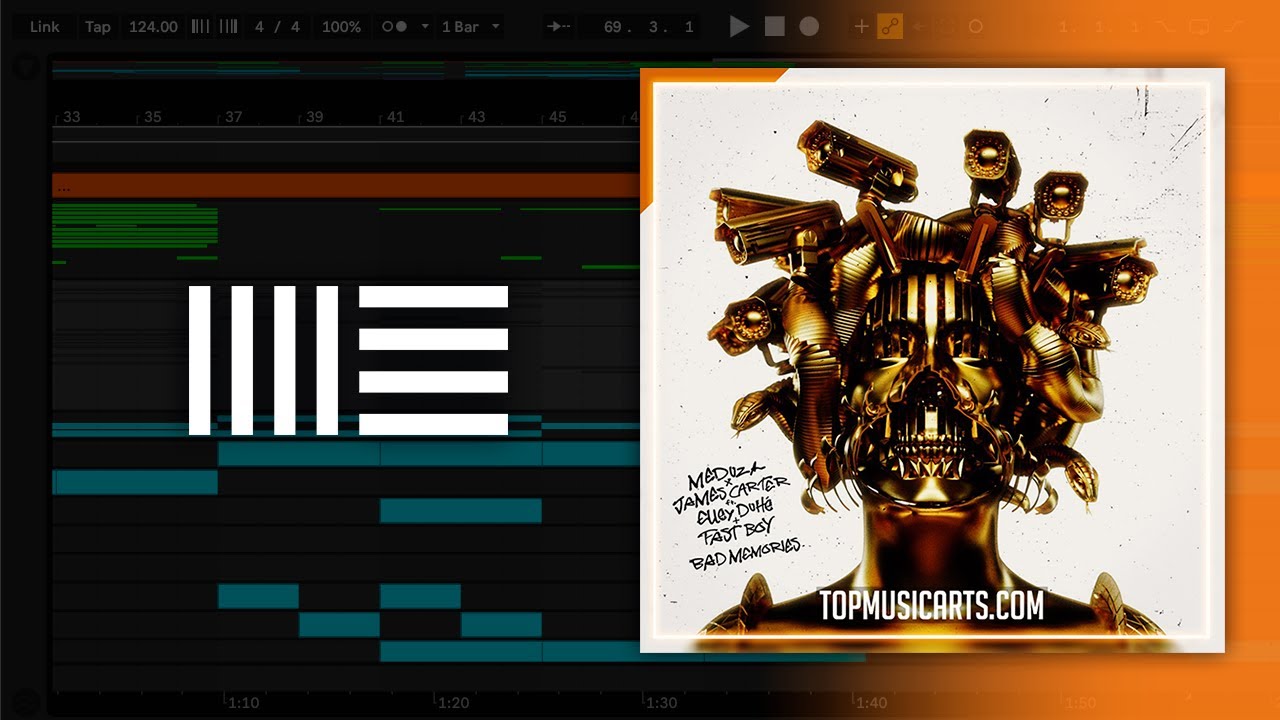Toggle the orange Automation Arm button
1280x720 pixels.
[x=890, y=27]
